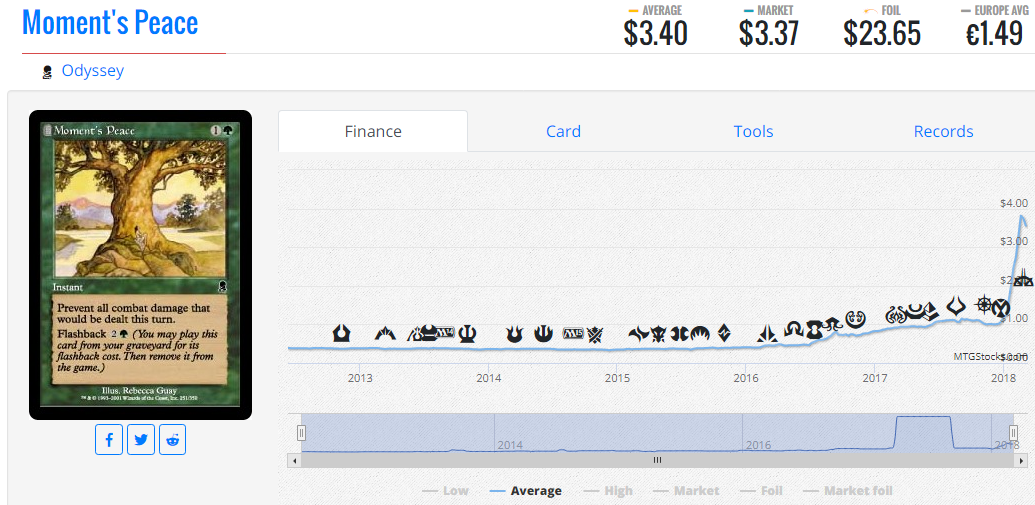This screenshot has height=505, width=1035.
Task: Toggle the Market foil series in the legend
Action: (848, 490)
